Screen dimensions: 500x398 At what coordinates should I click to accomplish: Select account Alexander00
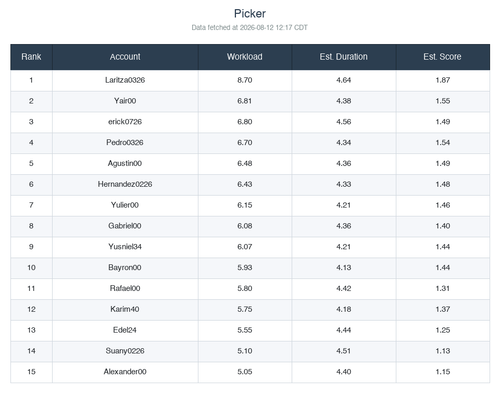coord(125,372)
